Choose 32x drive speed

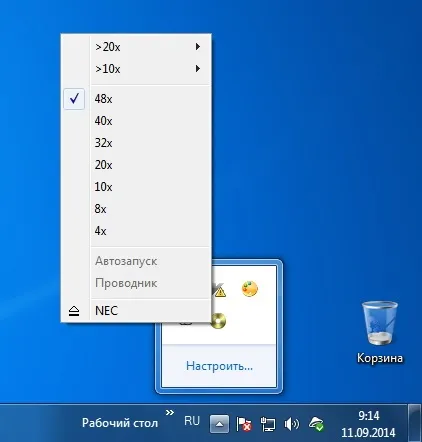coord(136,143)
